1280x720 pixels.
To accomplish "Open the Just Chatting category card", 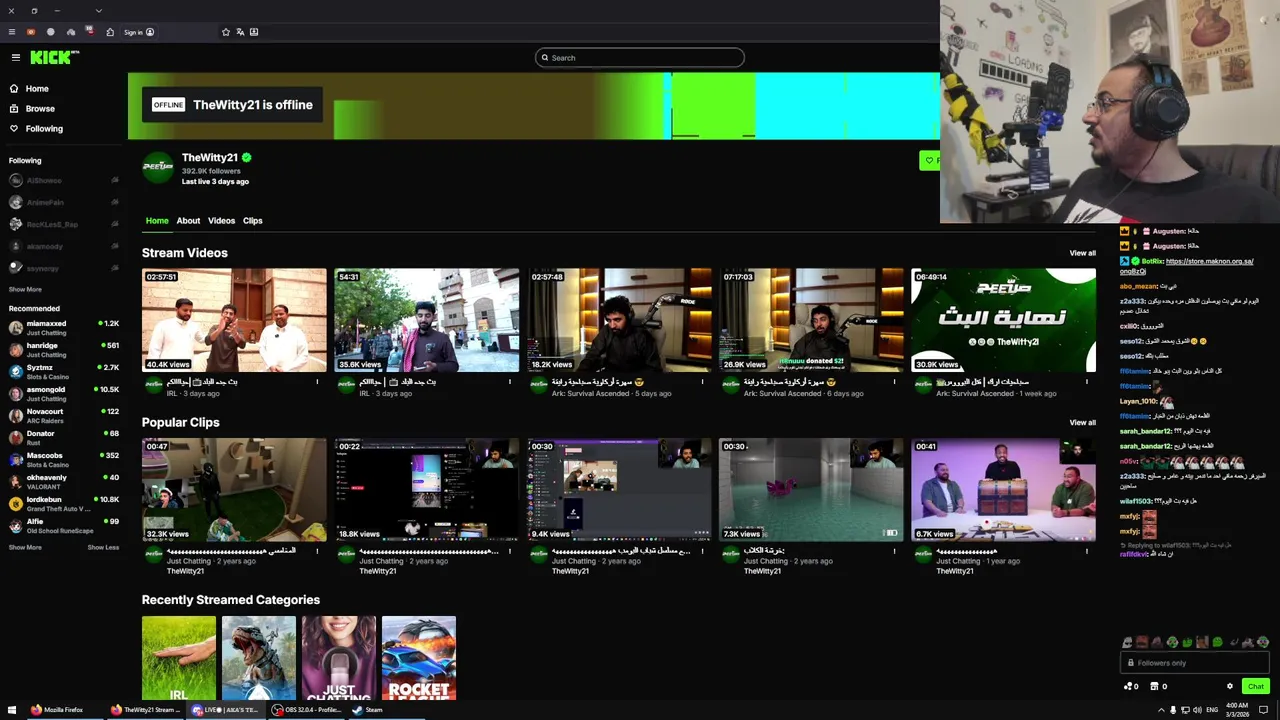I will click(x=338, y=658).
